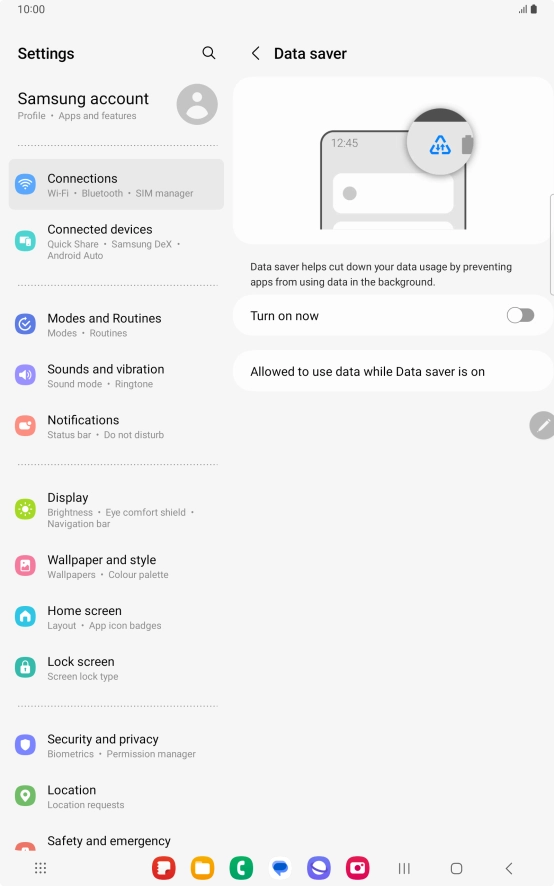Tap the Location pin icon
554x886 pixels.
click(x=25, y=796)
